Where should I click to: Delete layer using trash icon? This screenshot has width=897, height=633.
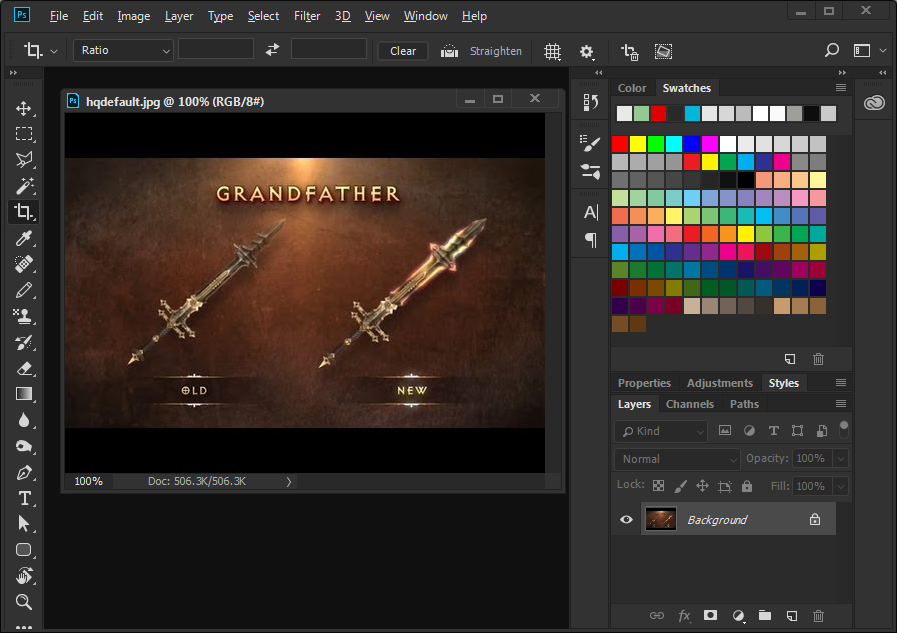818,616
